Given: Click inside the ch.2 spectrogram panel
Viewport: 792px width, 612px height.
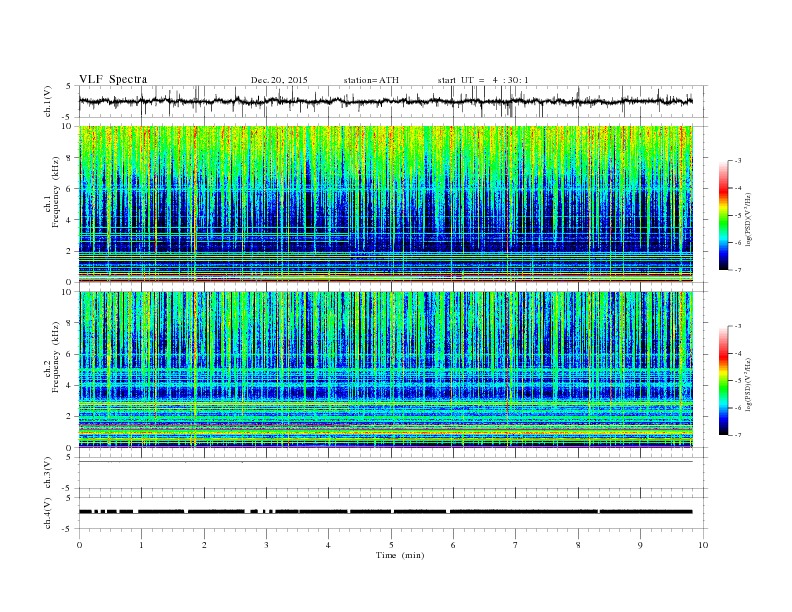Looking at the screenshot, I should [386, 370].
